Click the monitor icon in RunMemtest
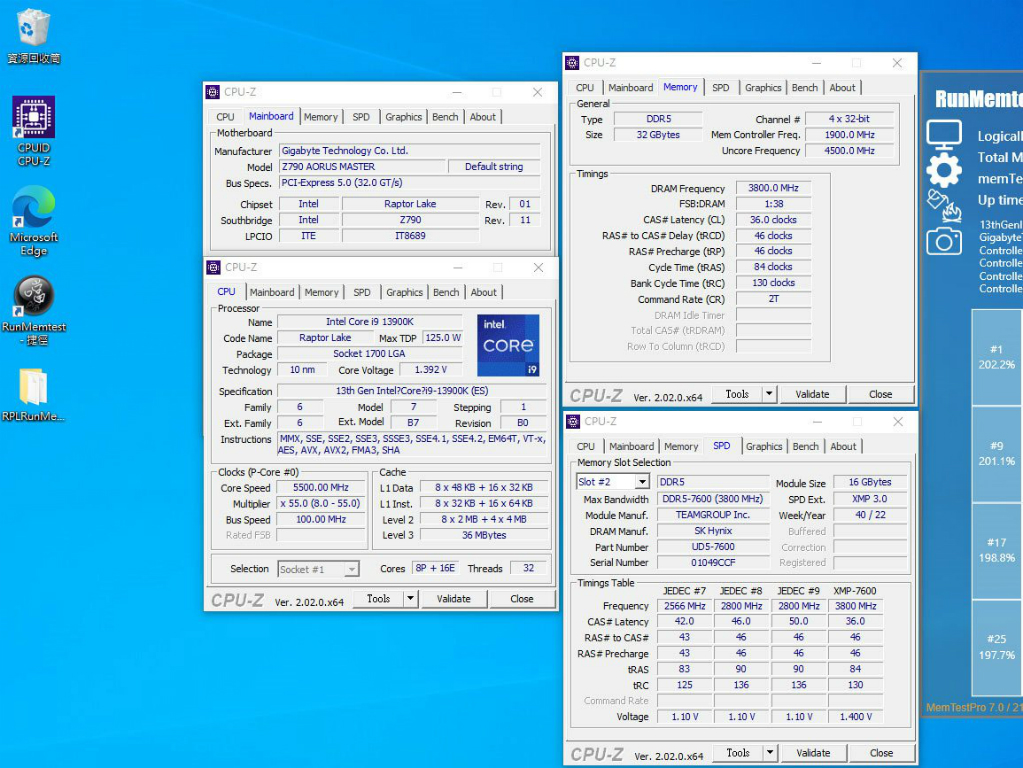The width and height of the screenshot is (1023, 768). [943, 134]
